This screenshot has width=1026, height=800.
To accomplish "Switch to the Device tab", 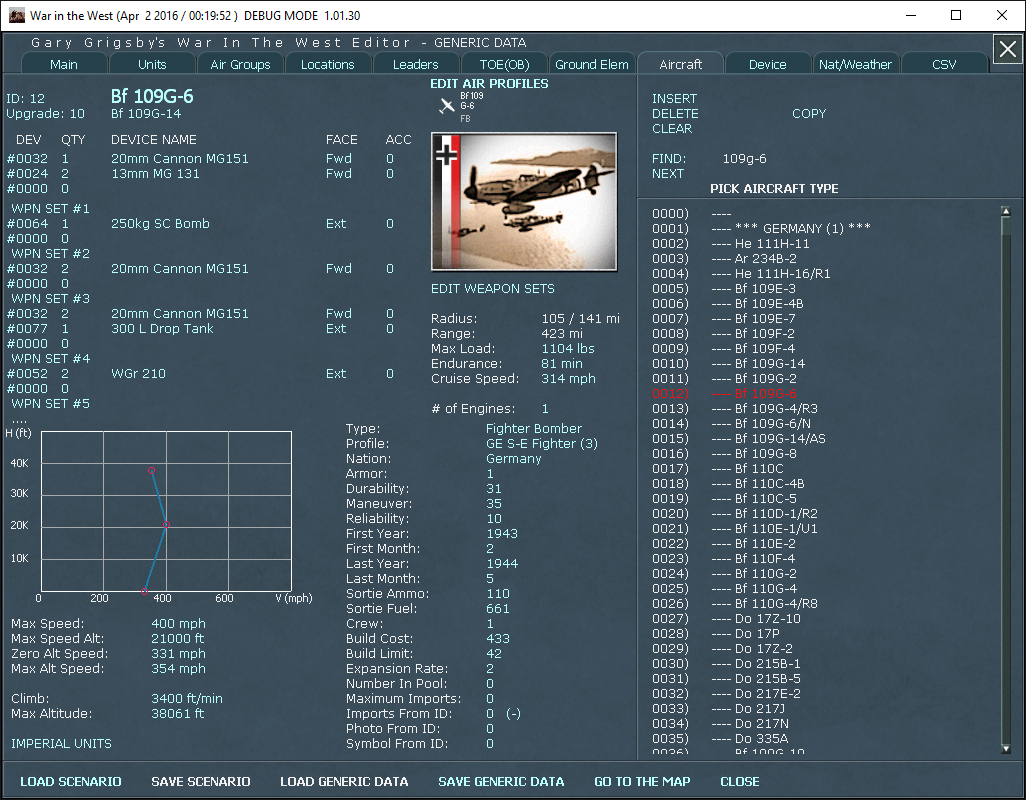I will click(x=767, y=63).
